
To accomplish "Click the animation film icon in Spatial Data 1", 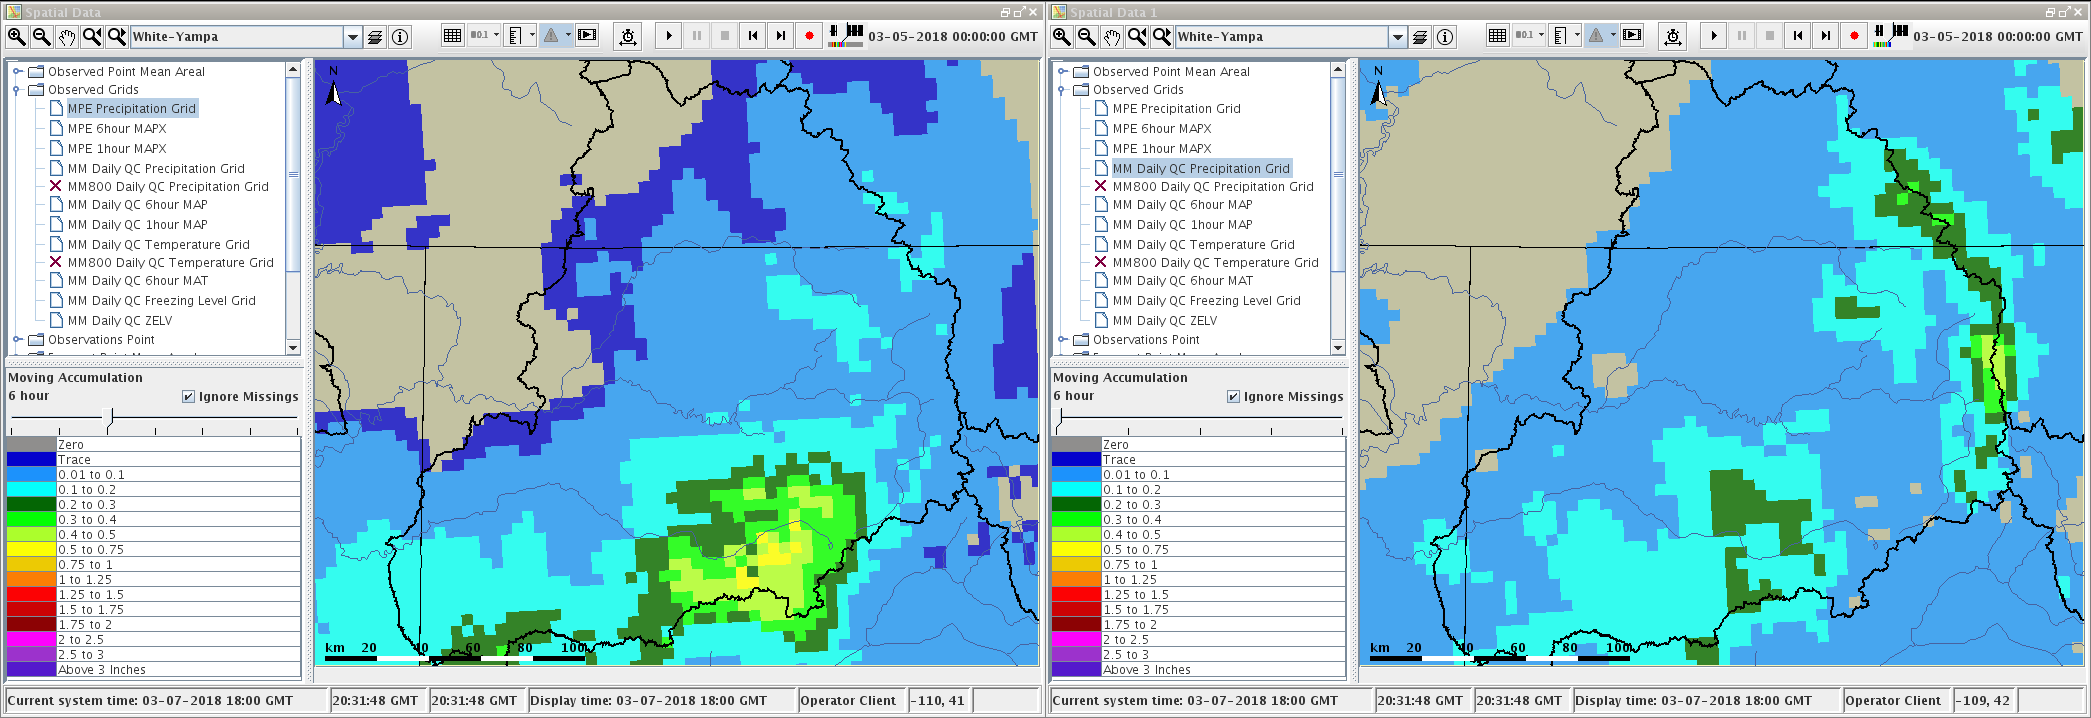I will point(1632,36).
